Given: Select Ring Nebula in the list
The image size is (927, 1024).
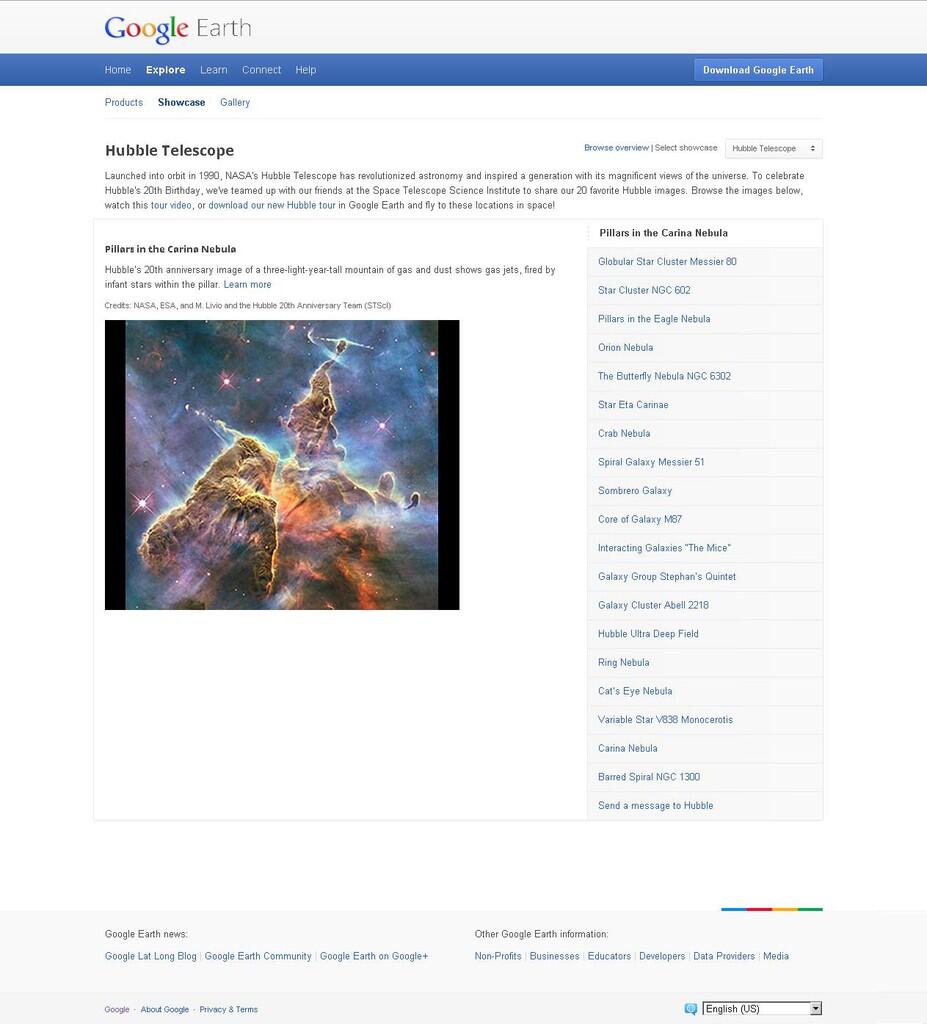Looking at the screenshot, I should (705, 663).
